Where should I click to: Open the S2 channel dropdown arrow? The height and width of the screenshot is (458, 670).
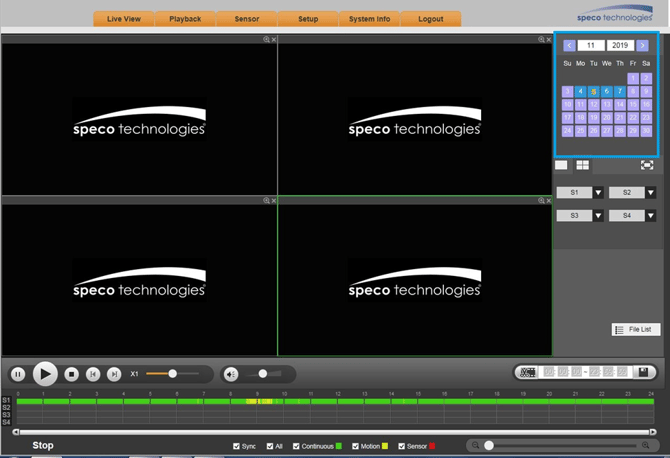pos(650,193)
